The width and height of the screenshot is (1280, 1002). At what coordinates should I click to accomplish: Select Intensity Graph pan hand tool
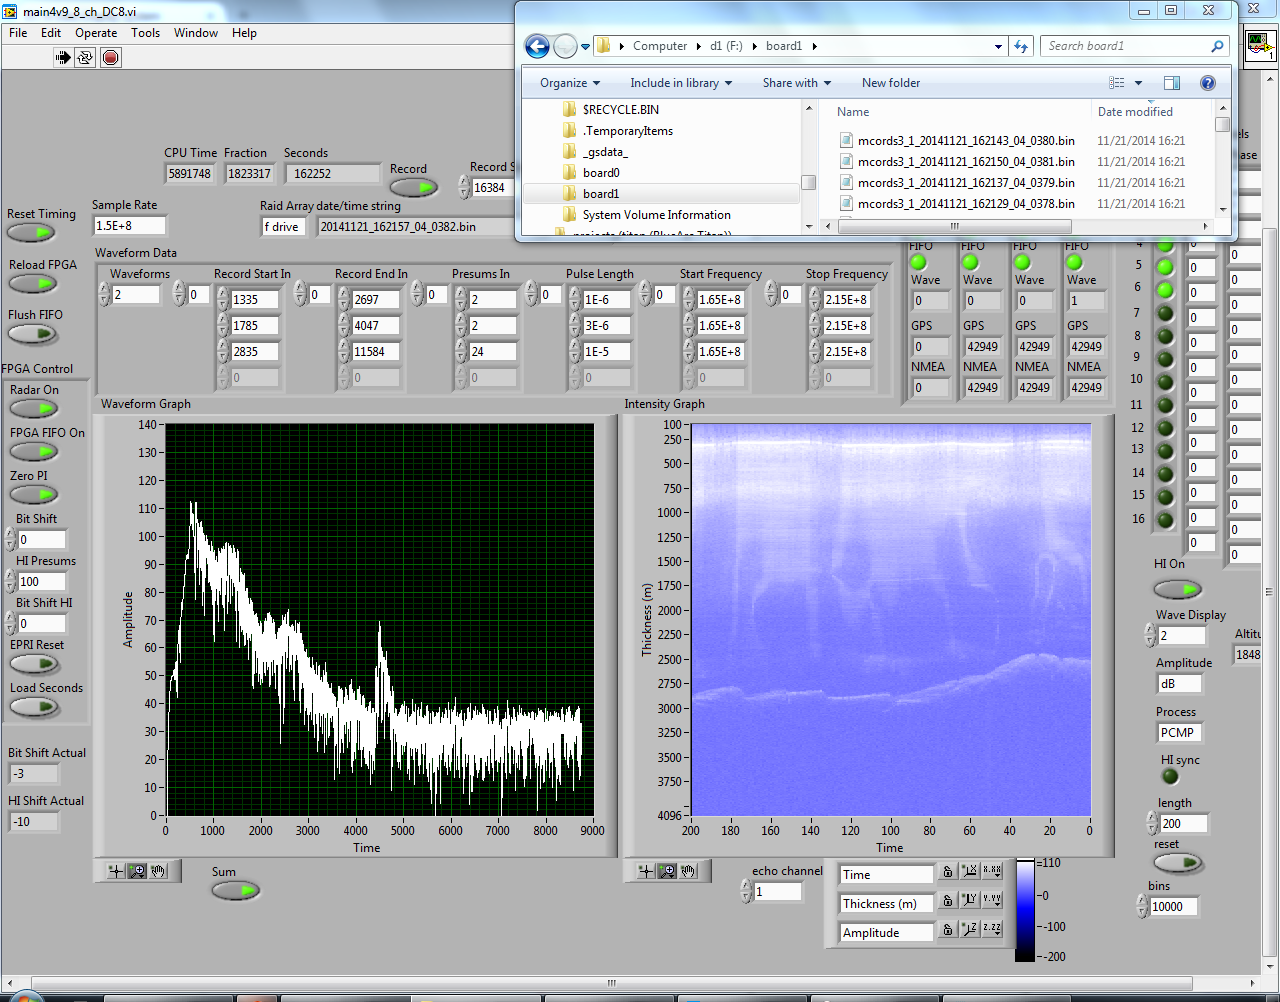tap(688, 871)
